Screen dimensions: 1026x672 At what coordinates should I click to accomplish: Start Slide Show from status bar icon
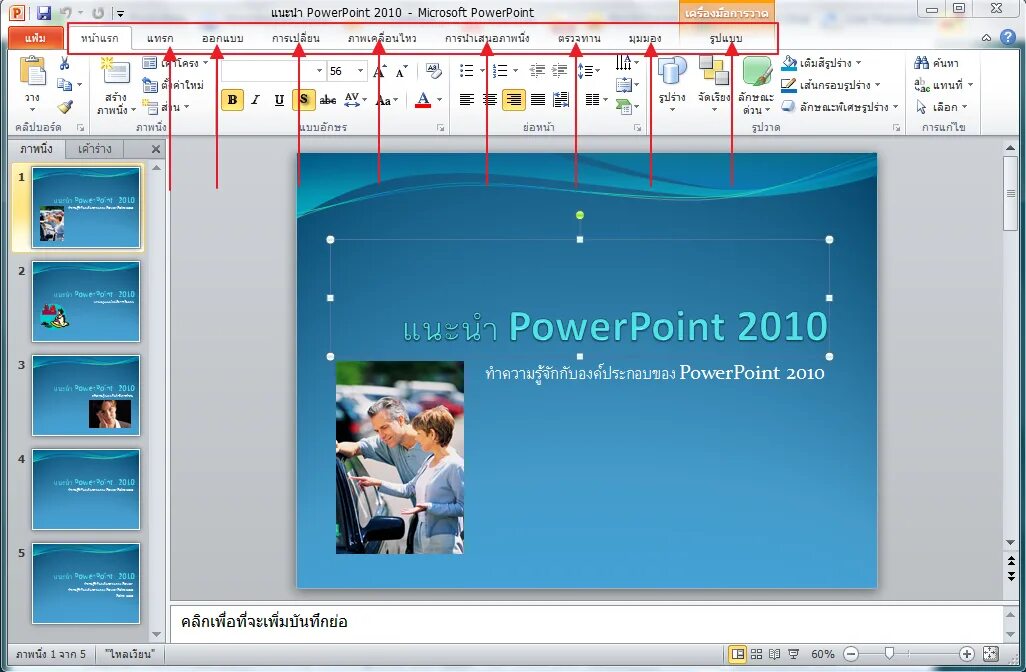point(794,654)
